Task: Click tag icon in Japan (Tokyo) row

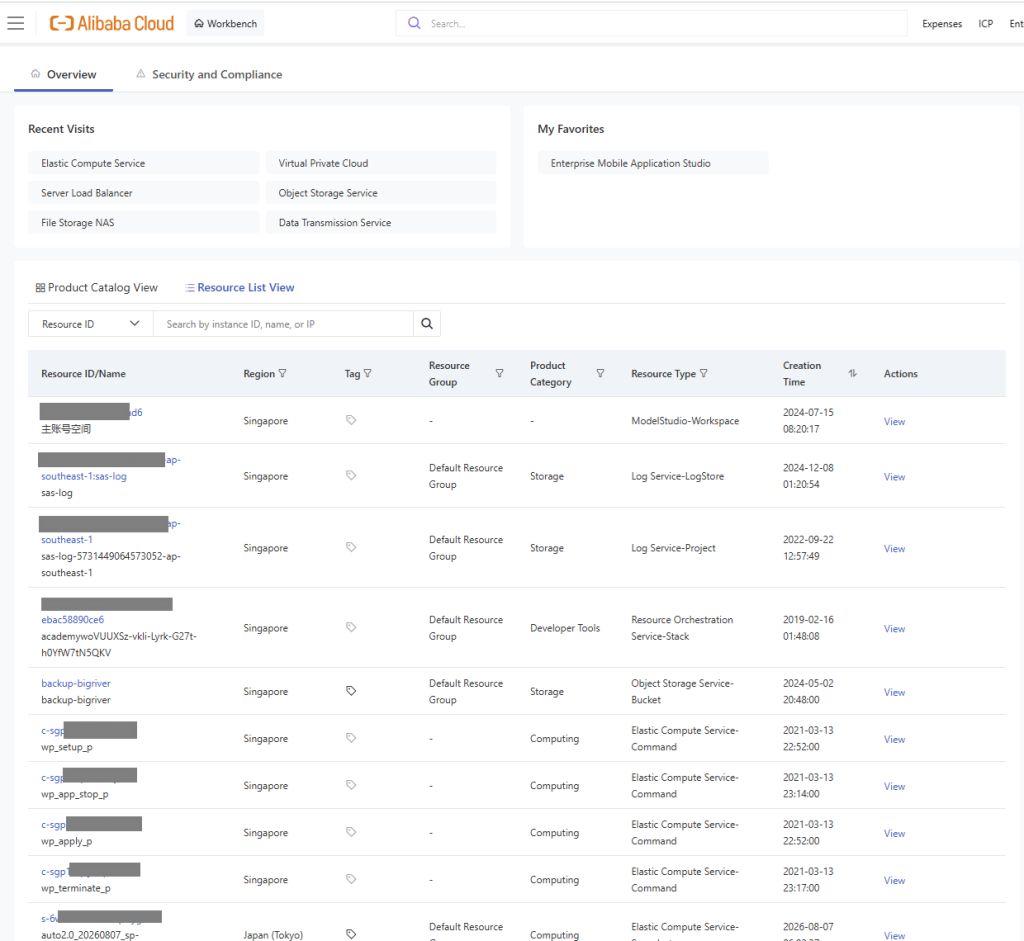Action: [351, 934]
